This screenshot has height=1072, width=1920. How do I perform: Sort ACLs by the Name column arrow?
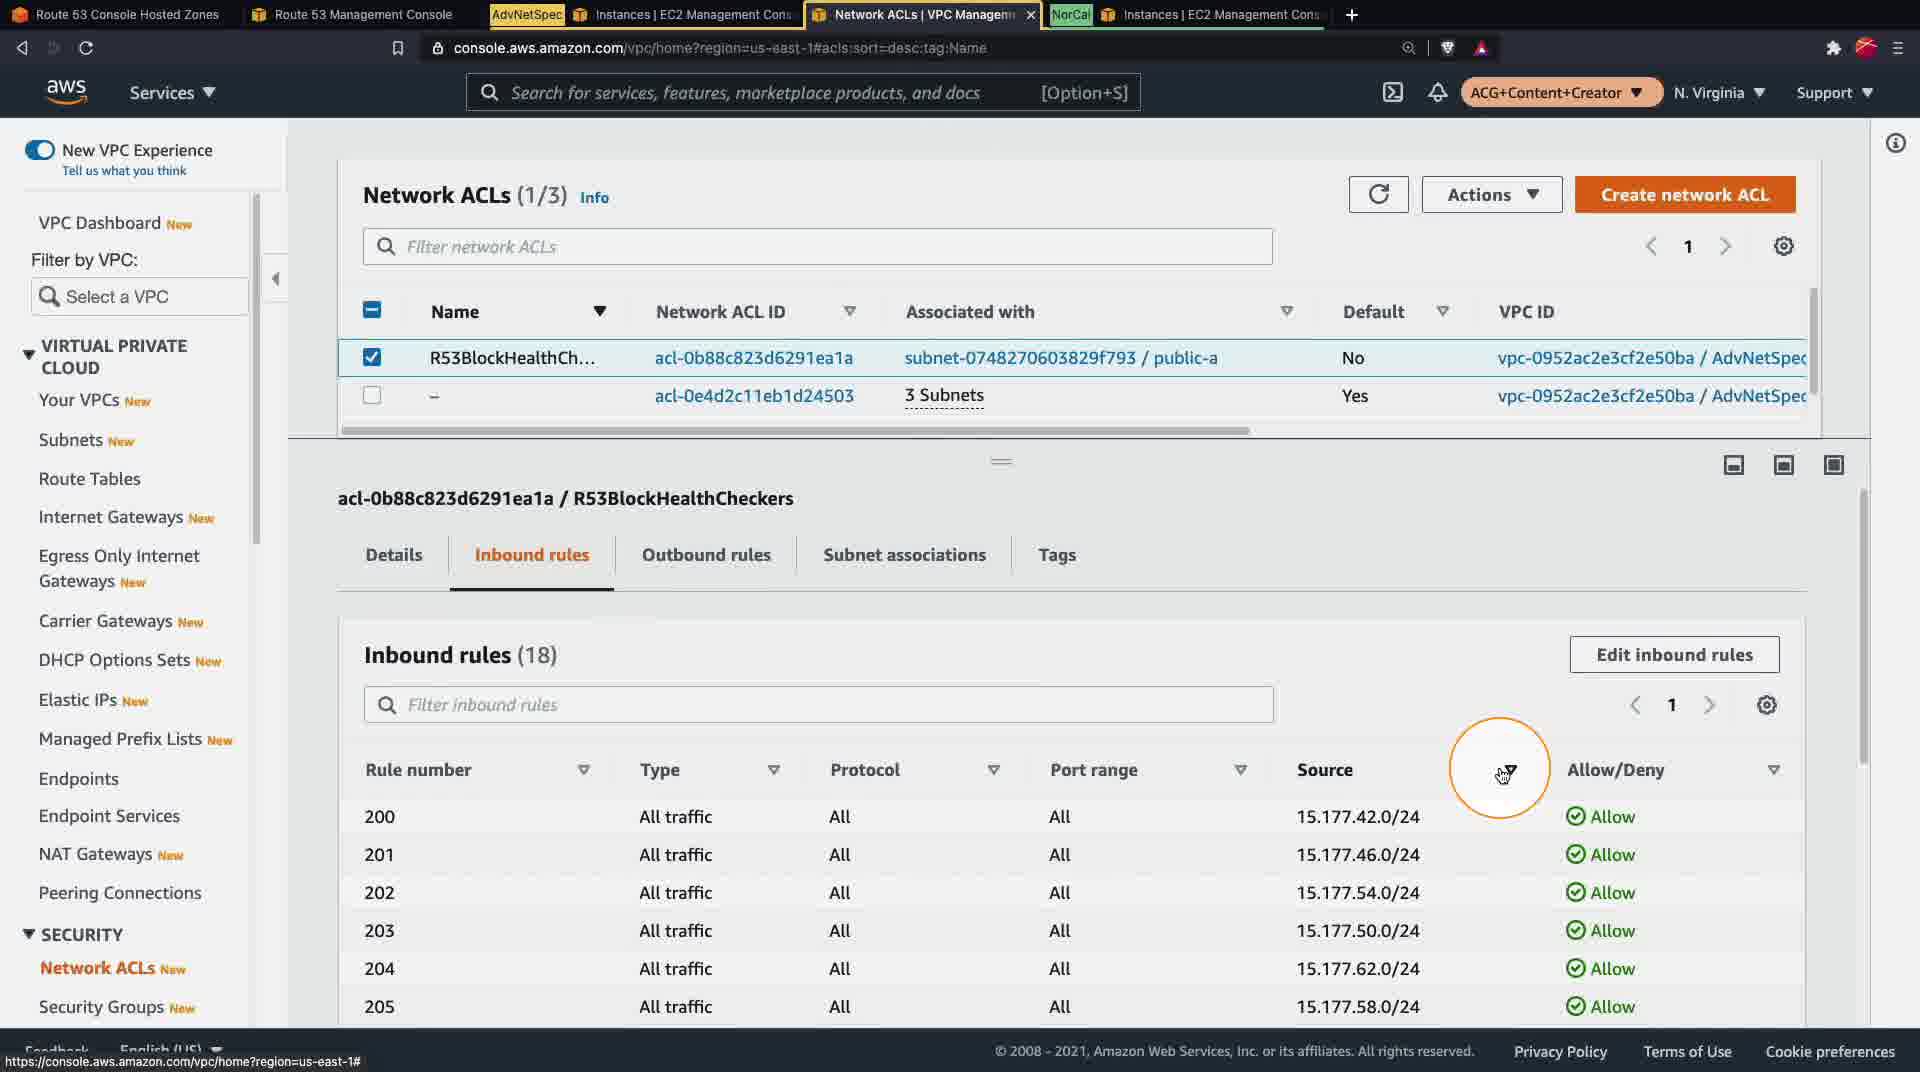tap(599, 311)
